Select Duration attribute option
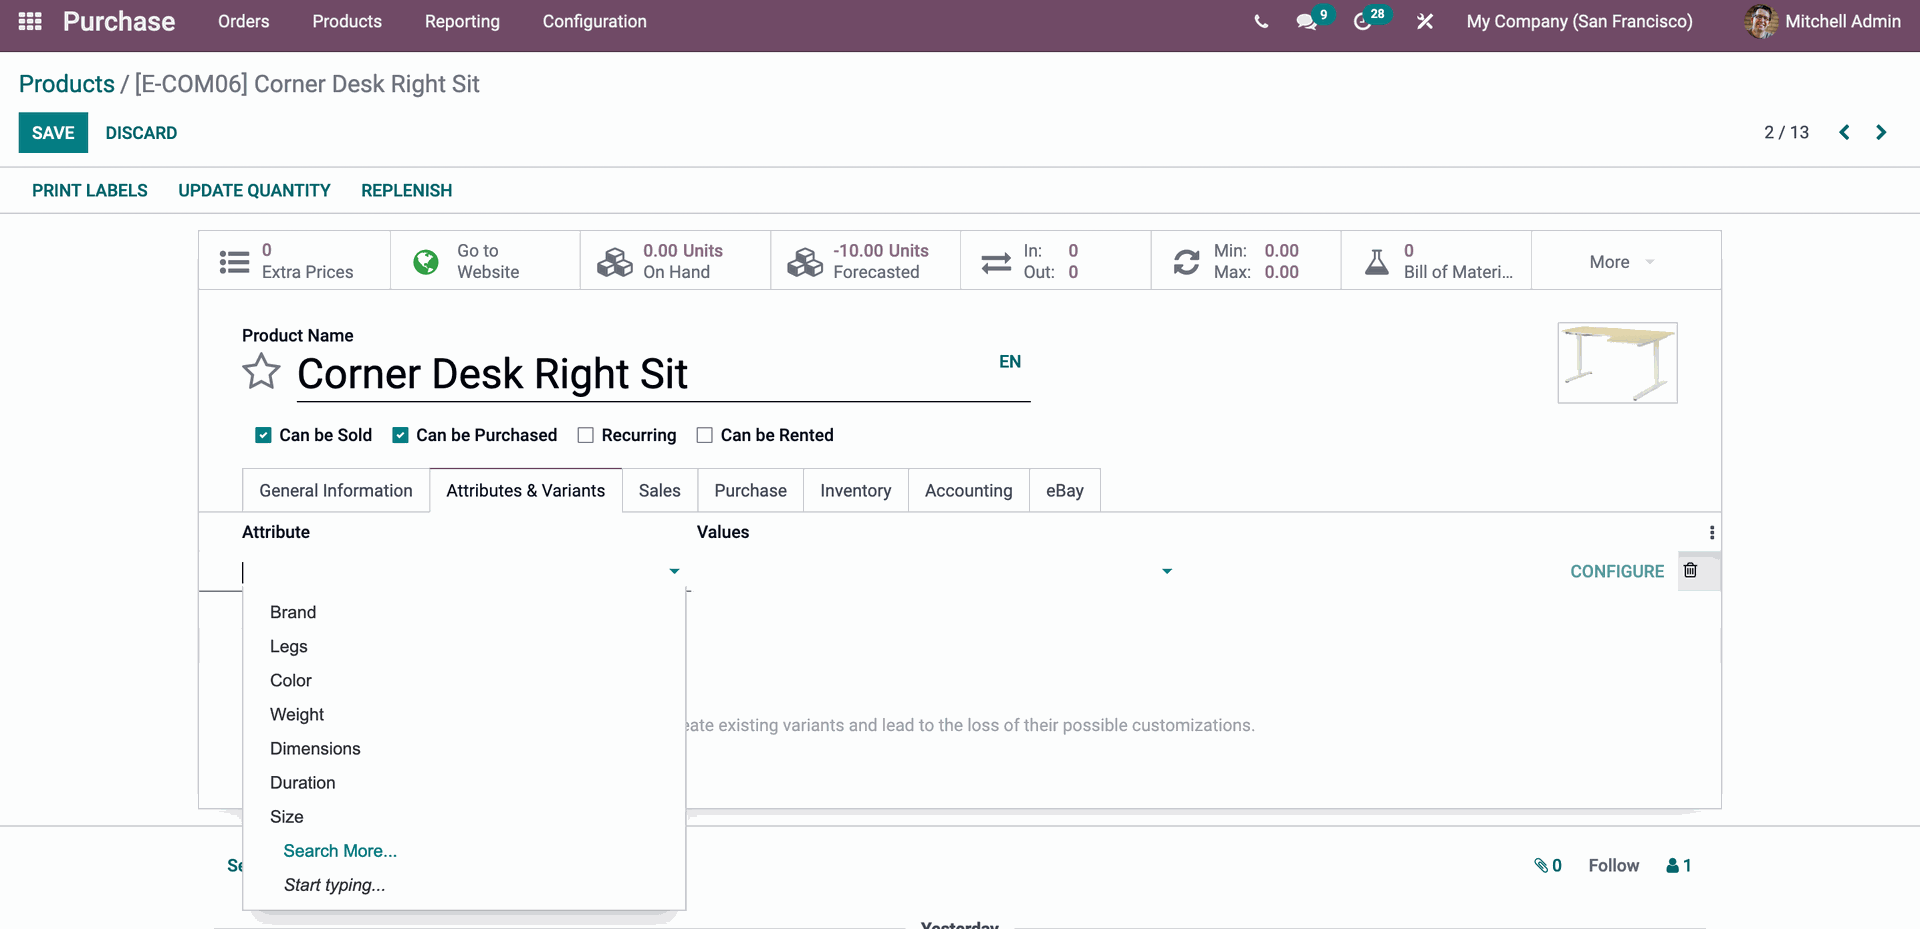 point(303,782)
